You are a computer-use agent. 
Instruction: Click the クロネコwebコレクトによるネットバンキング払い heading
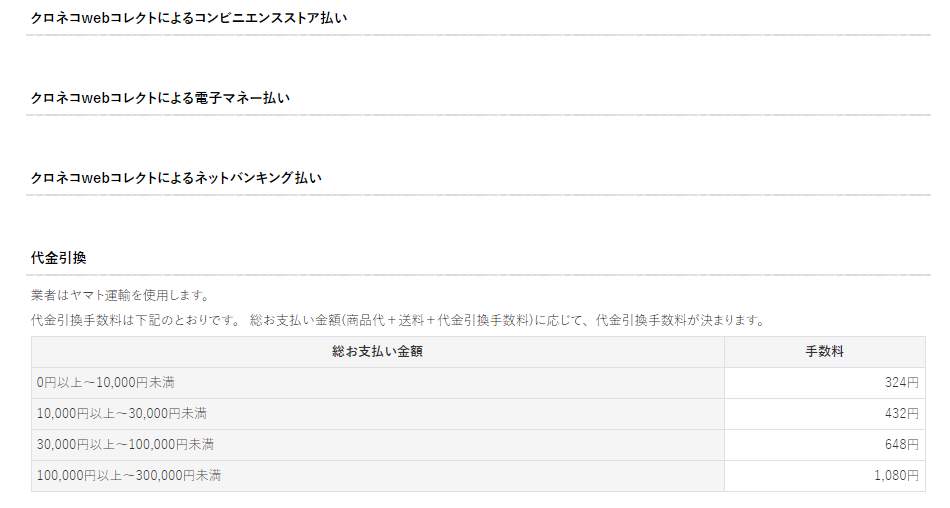[176, 178]
